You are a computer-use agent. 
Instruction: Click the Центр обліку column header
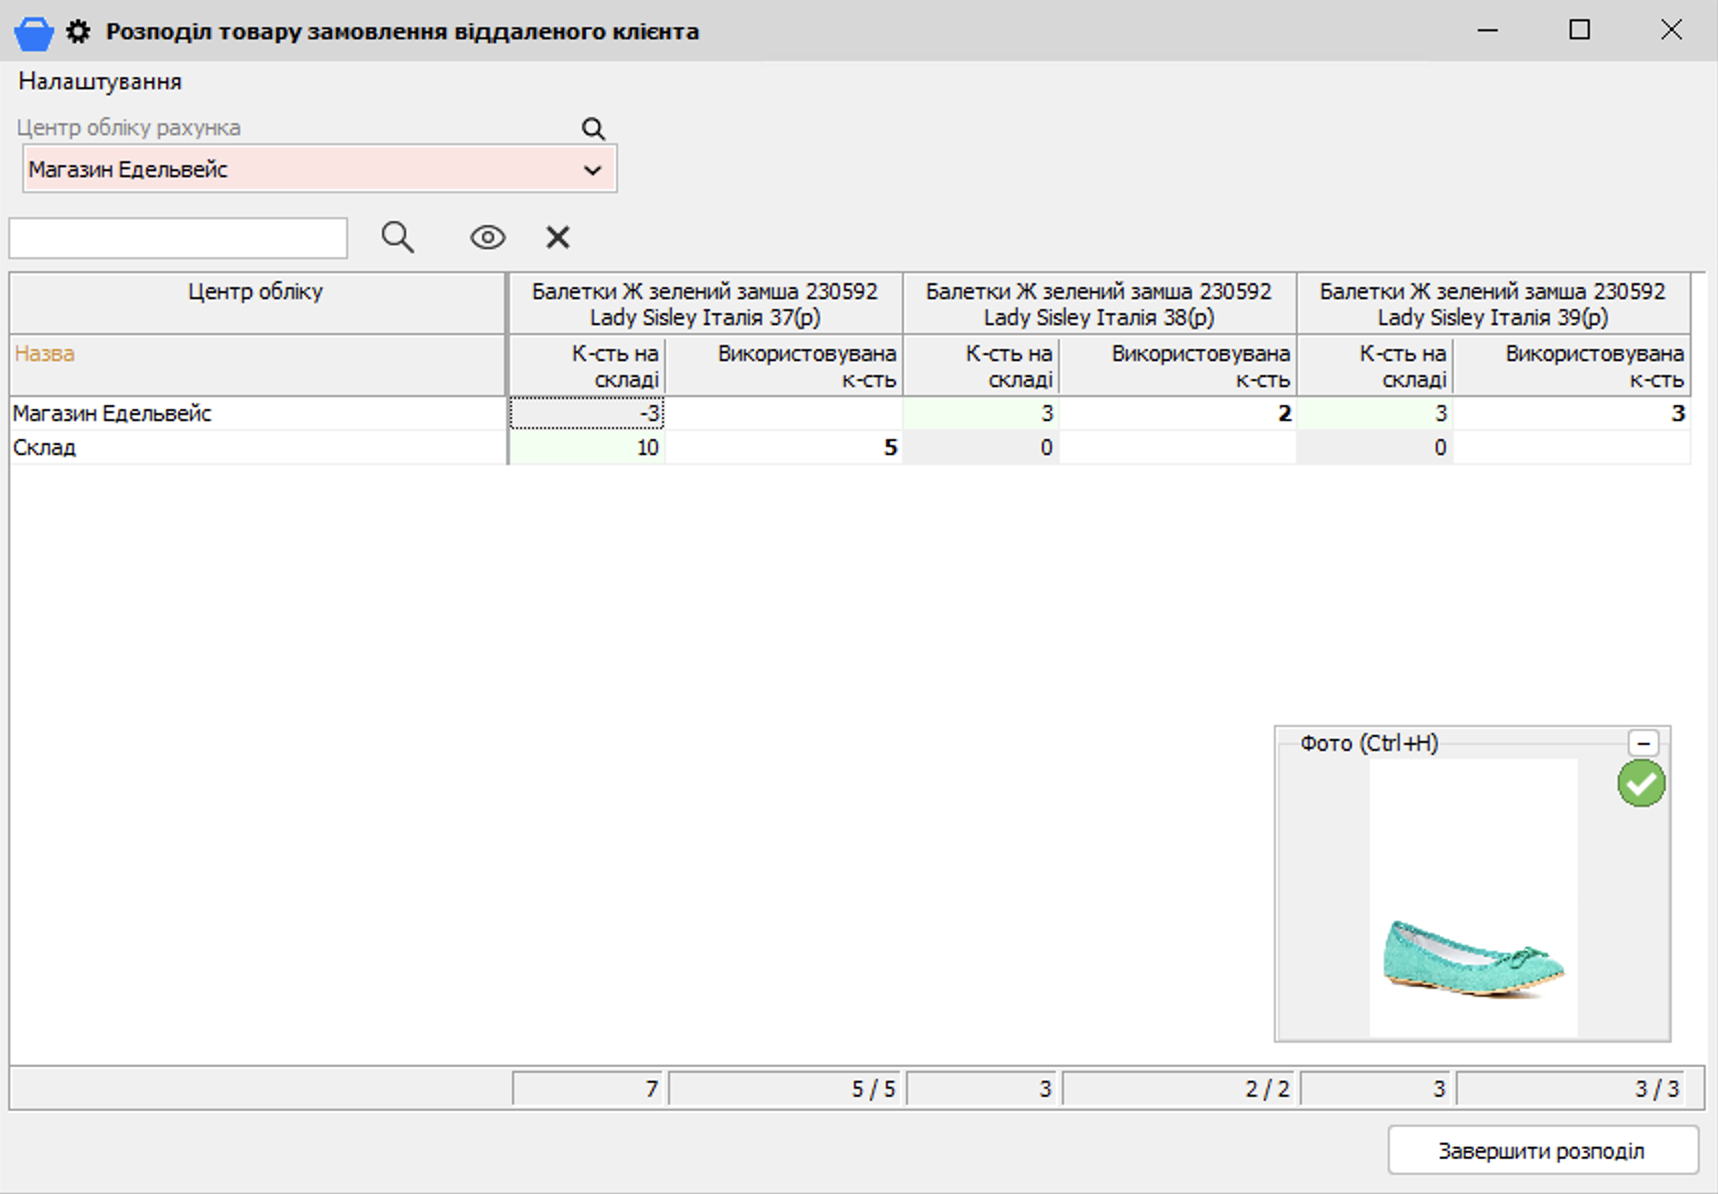point(256,292)
